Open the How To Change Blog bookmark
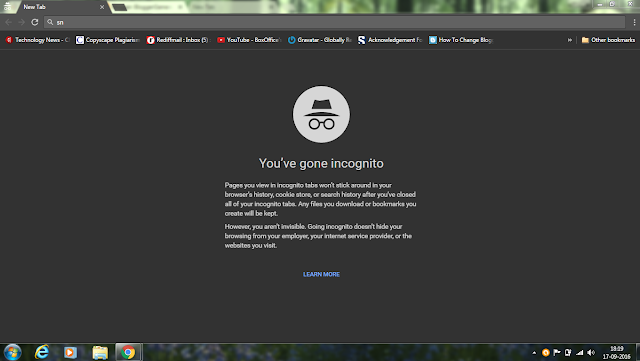640x361 pixels. [x=461, y=40]
